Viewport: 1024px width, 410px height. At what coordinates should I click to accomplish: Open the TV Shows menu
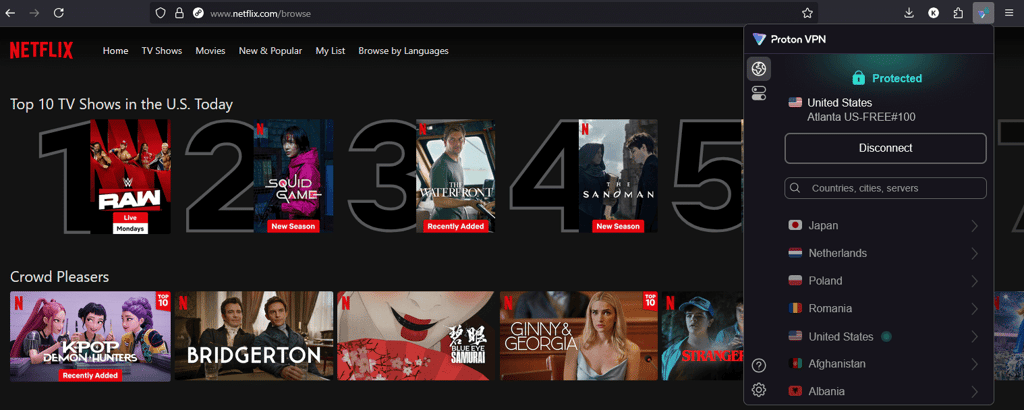[162, 51]
